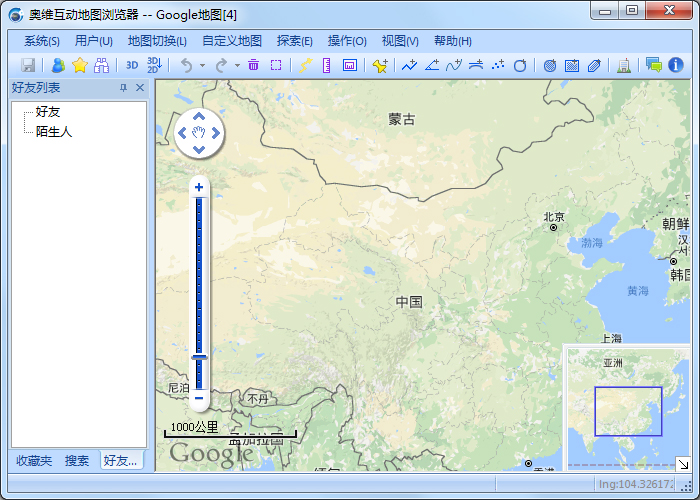Click the zoom slider handle
The image size is (700, 500).
199,357
